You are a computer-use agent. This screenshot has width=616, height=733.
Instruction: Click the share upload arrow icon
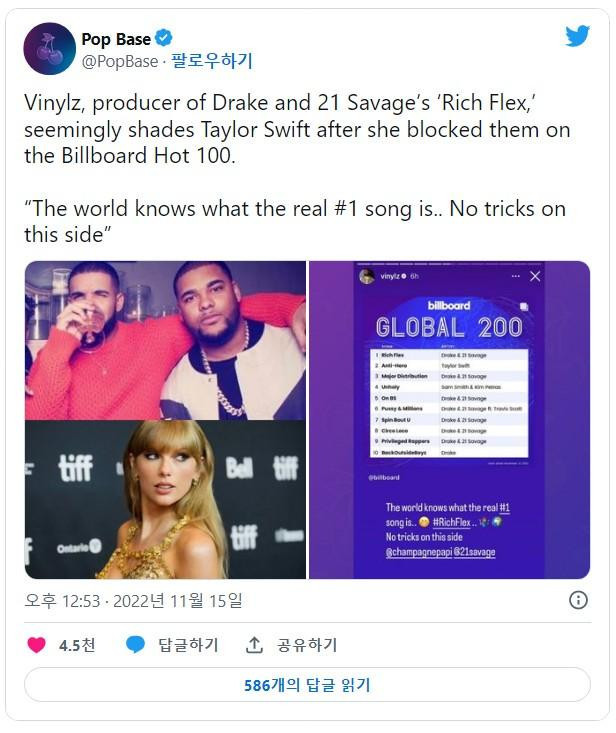[x=255, y=645]
